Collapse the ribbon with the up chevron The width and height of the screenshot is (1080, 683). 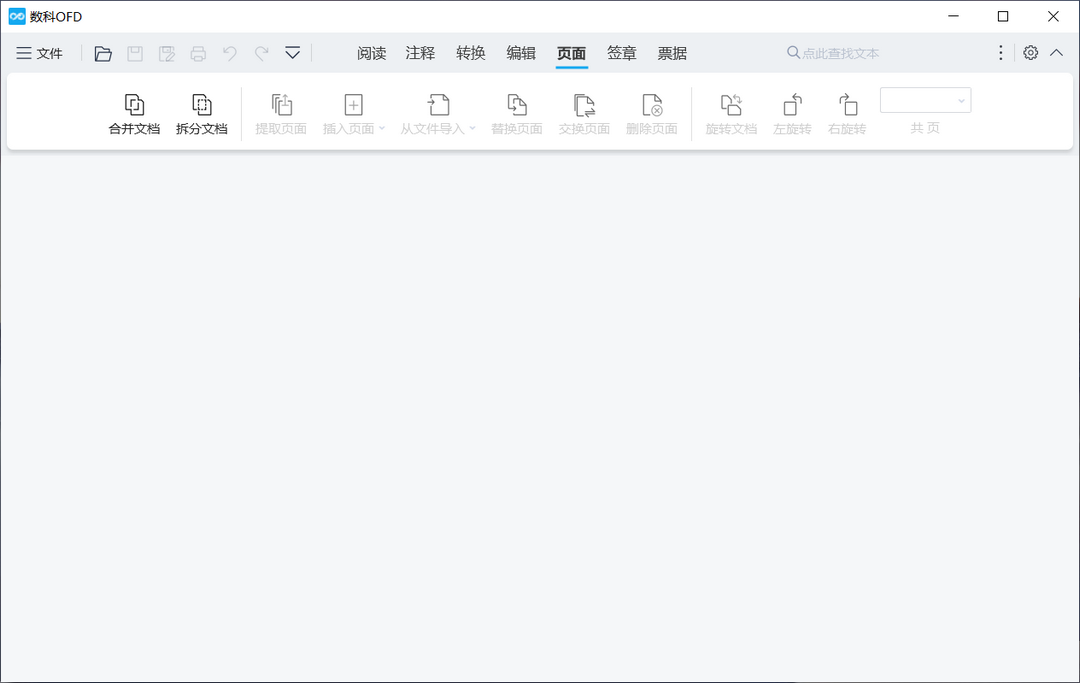point(1056,53)
